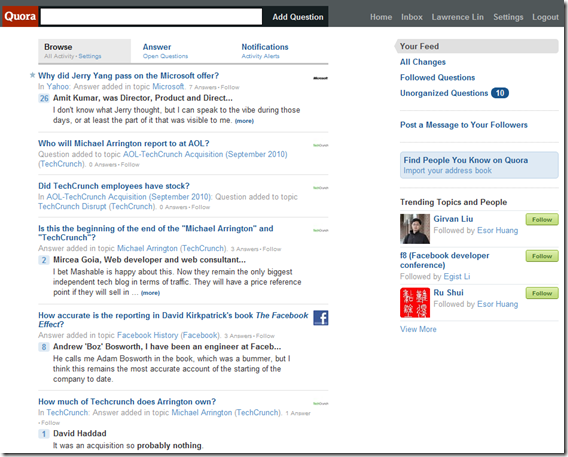This screenshot has width=568, height=457.
Task: Click the TechCrunch icon beside the "beginning of the end" question
Action: (x=321, y=230)
